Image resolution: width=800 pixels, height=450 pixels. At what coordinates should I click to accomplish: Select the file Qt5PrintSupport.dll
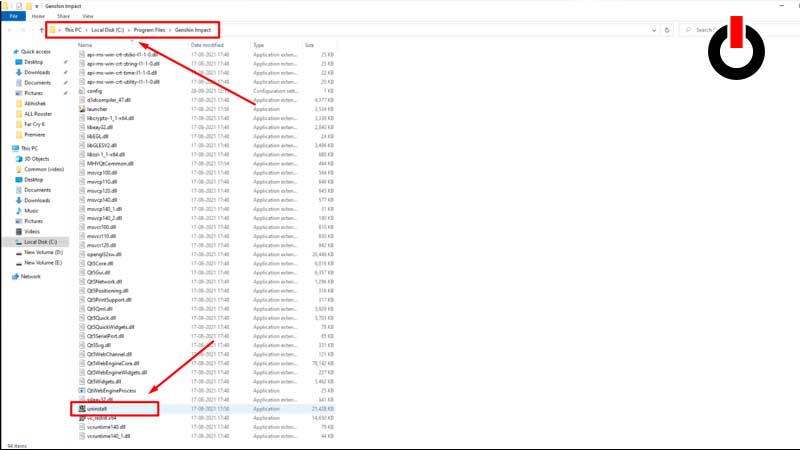(x=109, y=300)
